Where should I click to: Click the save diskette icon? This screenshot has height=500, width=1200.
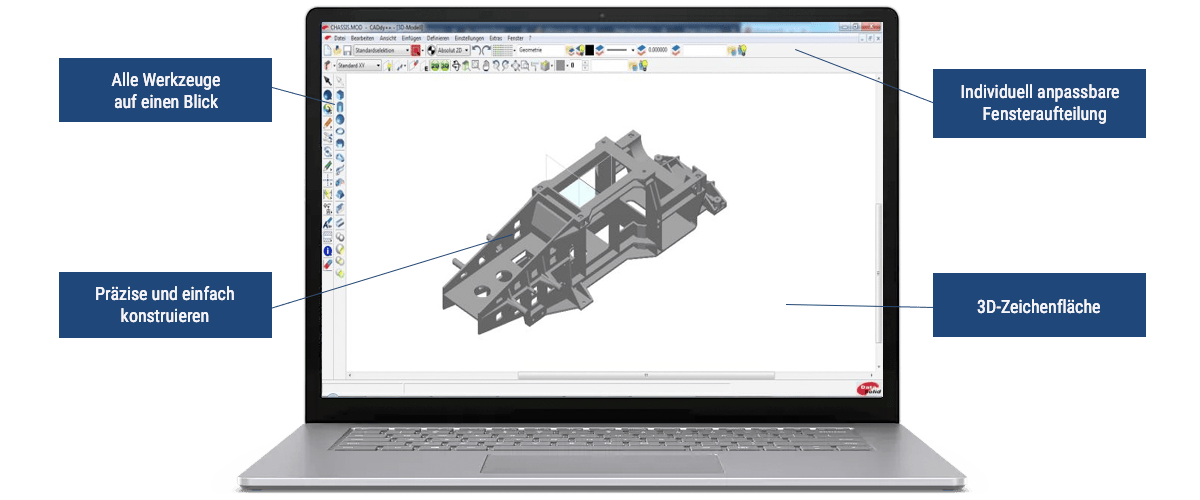click(x=348, y=49)
